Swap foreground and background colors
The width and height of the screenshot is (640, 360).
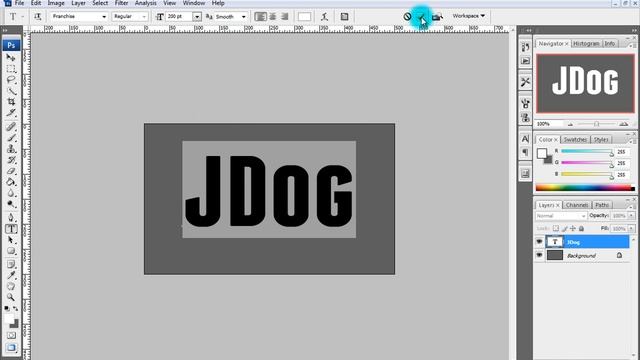(16, 309)
